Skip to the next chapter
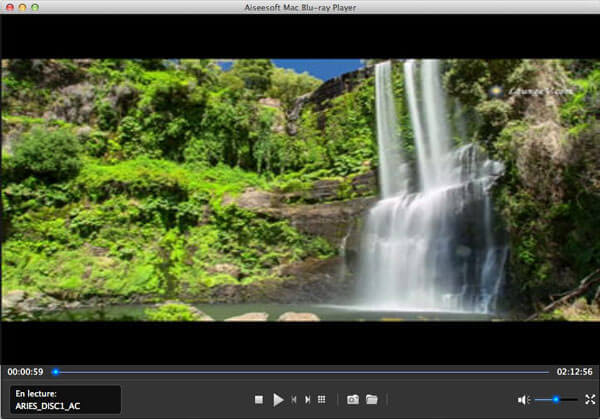Image resolution: width=600 pixels, height=419 pixels. 307,400
